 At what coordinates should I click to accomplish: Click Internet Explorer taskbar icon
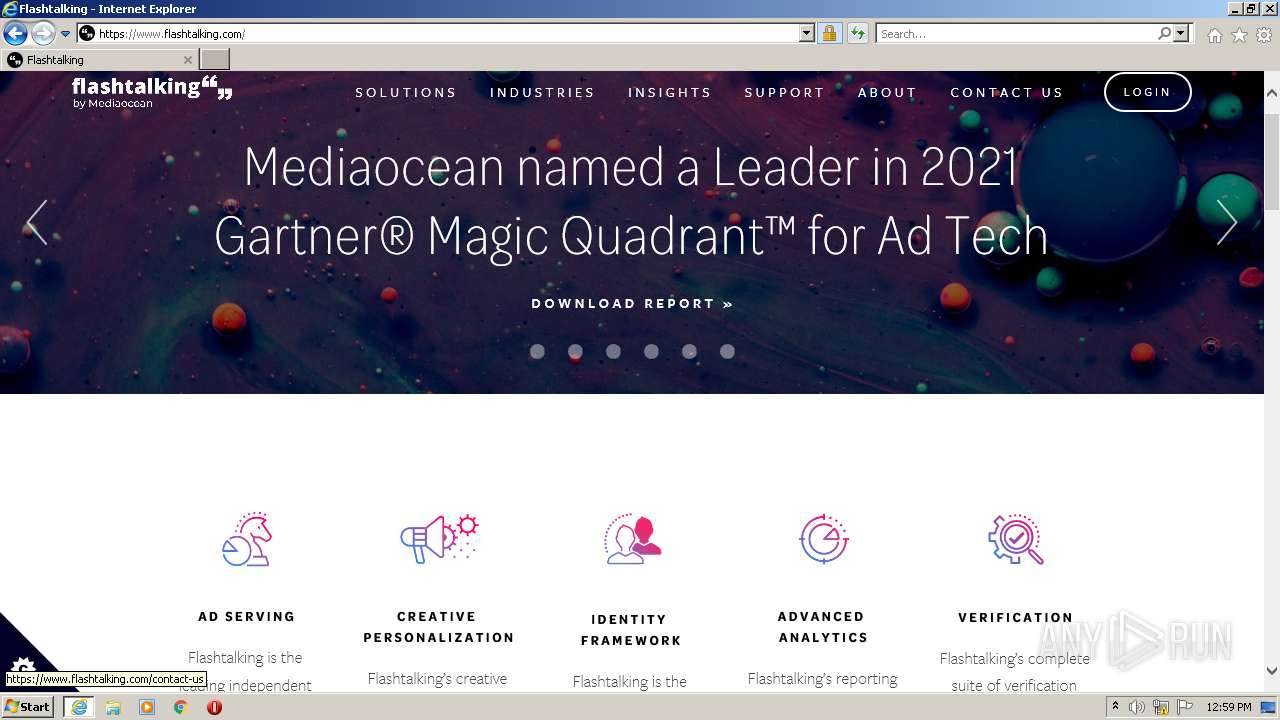tap(79, 707)
